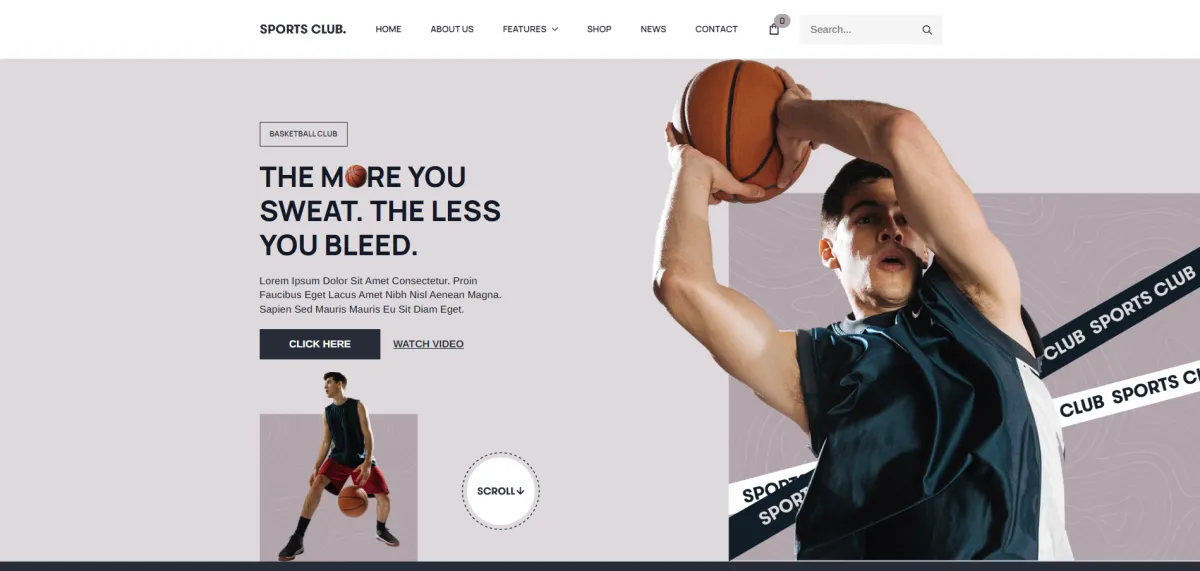Open the shopping bag cart icon

pyautogui.click(x=773, y=29)
